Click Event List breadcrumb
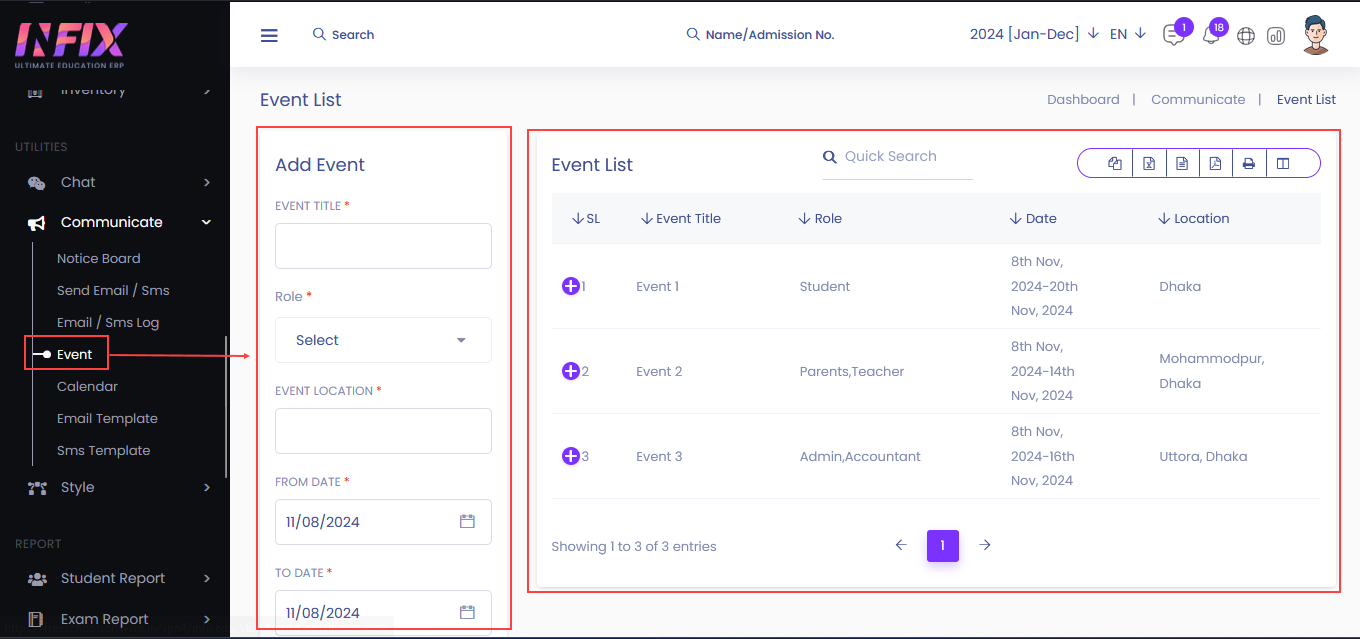Image resolution: width=1360 pixels, height=639 pixels. [1306, 99]
